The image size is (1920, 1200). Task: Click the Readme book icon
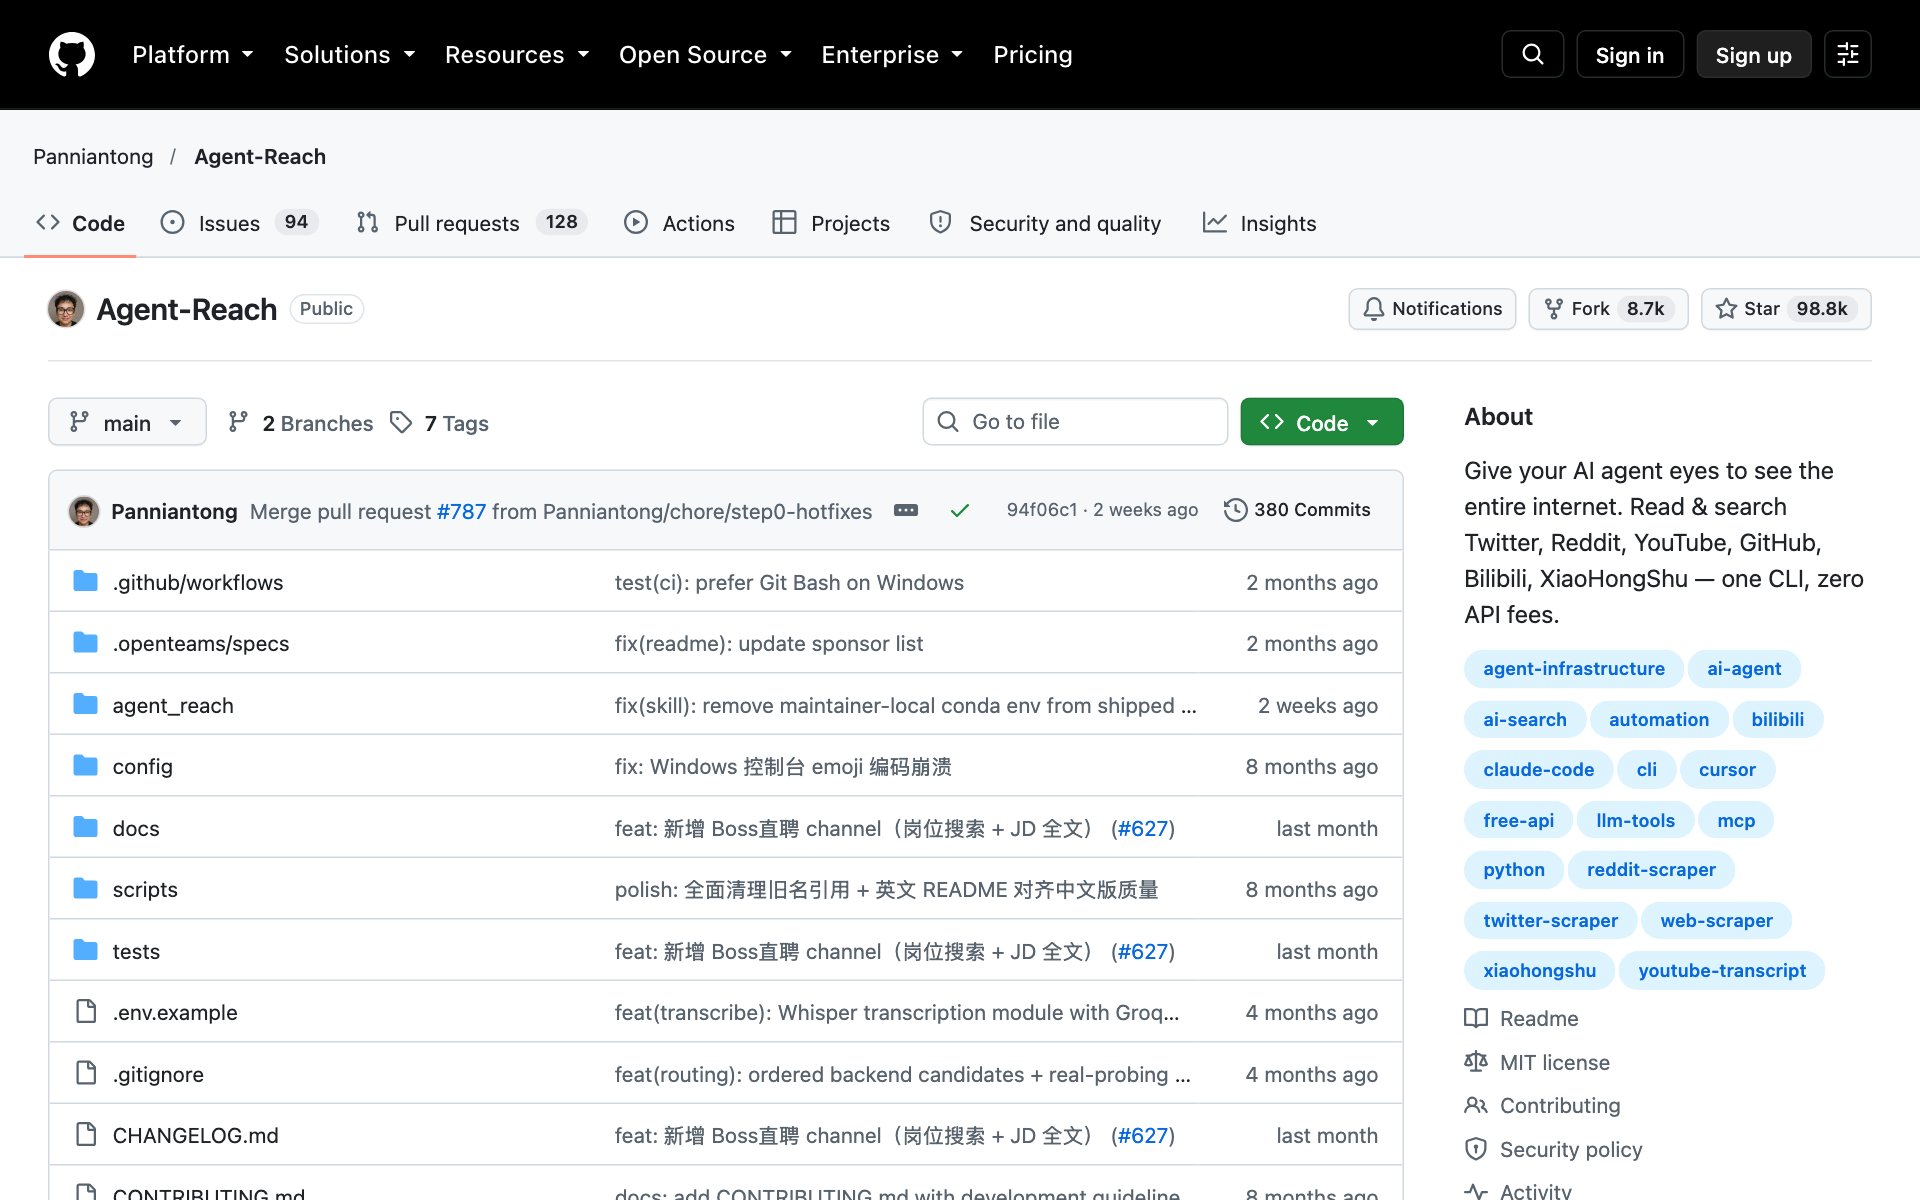pyautogui.click(x=1476, y=1018)
